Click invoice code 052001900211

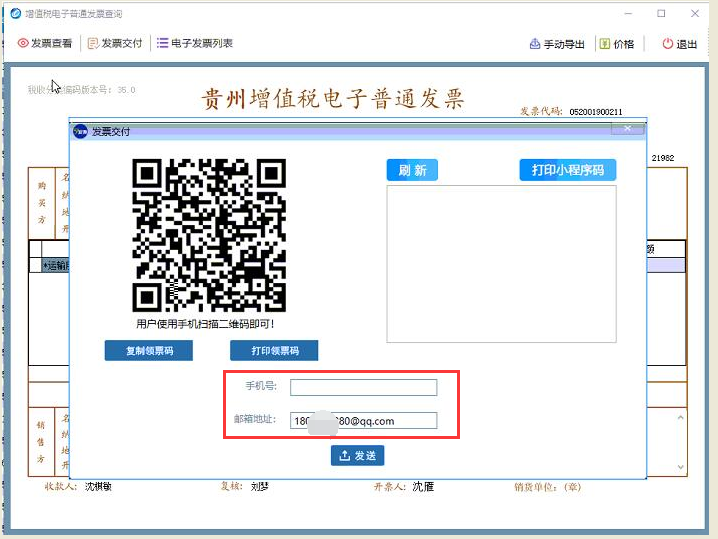tap(596, 112)
